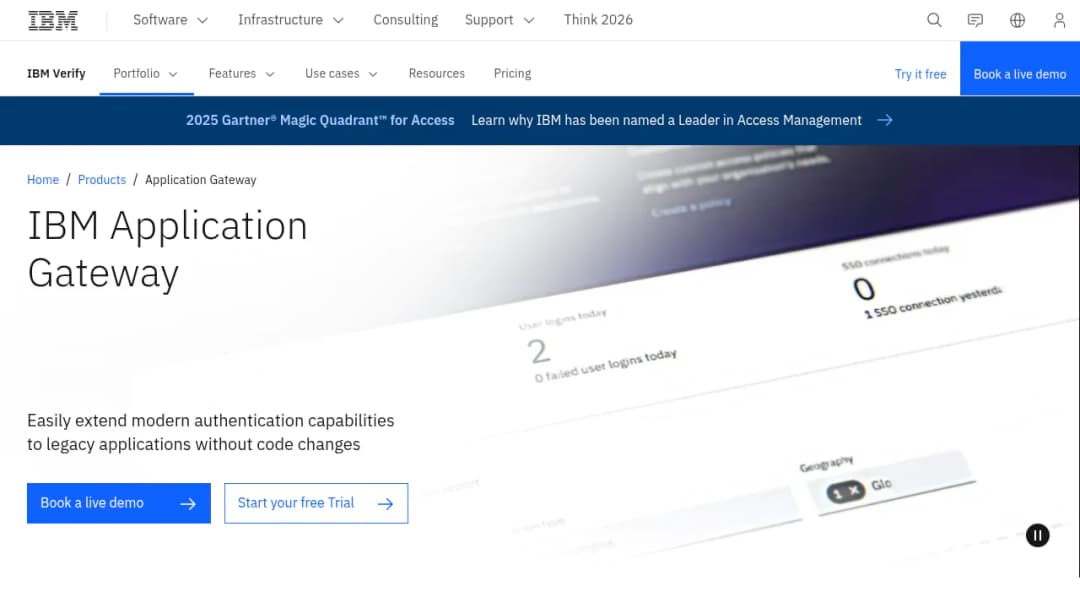Click Book a live demo in navigation bar

tap(1019, 68)
